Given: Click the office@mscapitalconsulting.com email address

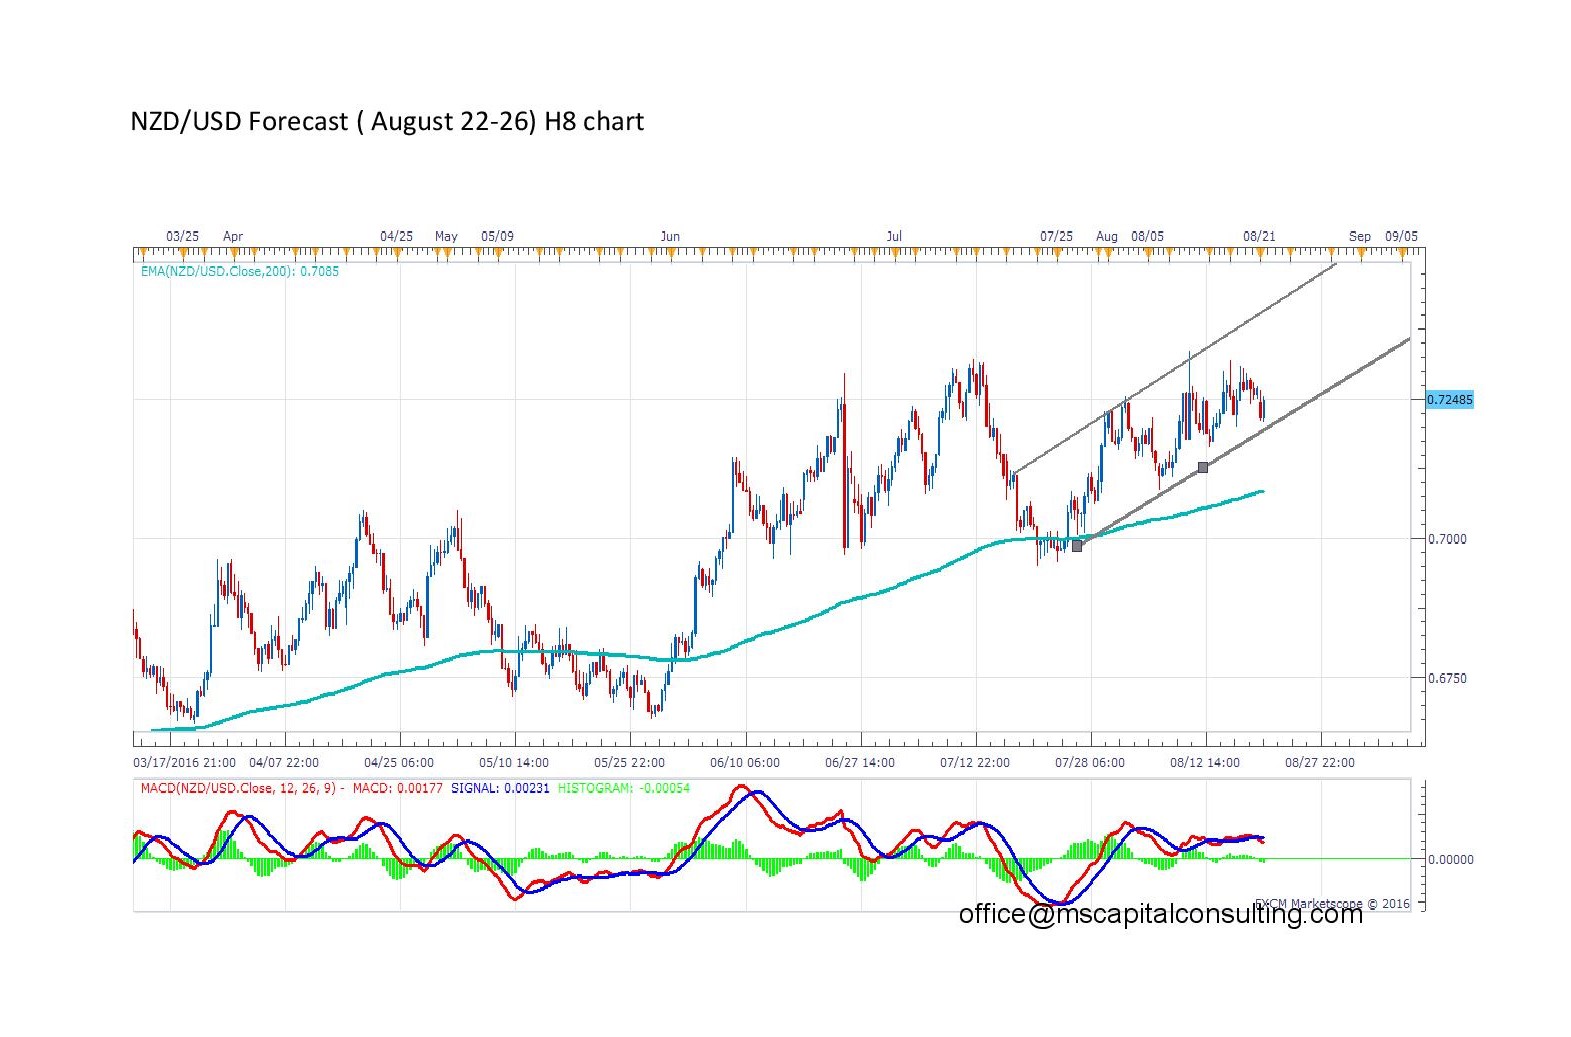Looking at the screenshot, I should pyautogui.click(x=1161, y=914).
